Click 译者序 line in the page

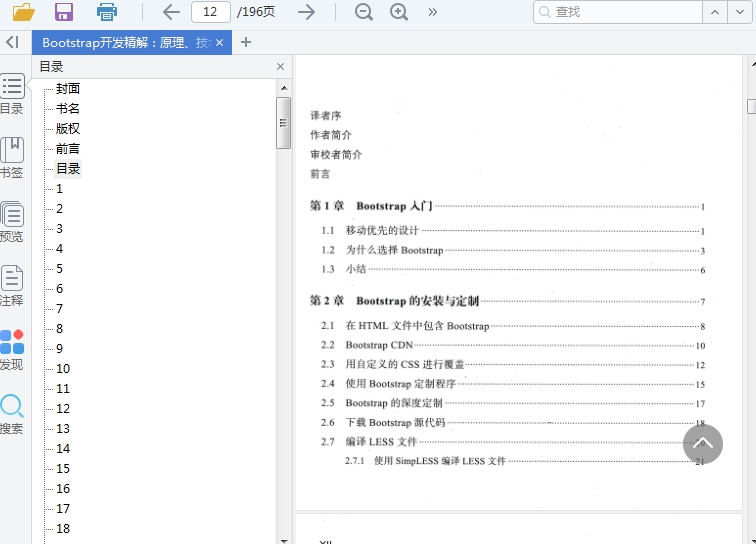tap(325, 116)
